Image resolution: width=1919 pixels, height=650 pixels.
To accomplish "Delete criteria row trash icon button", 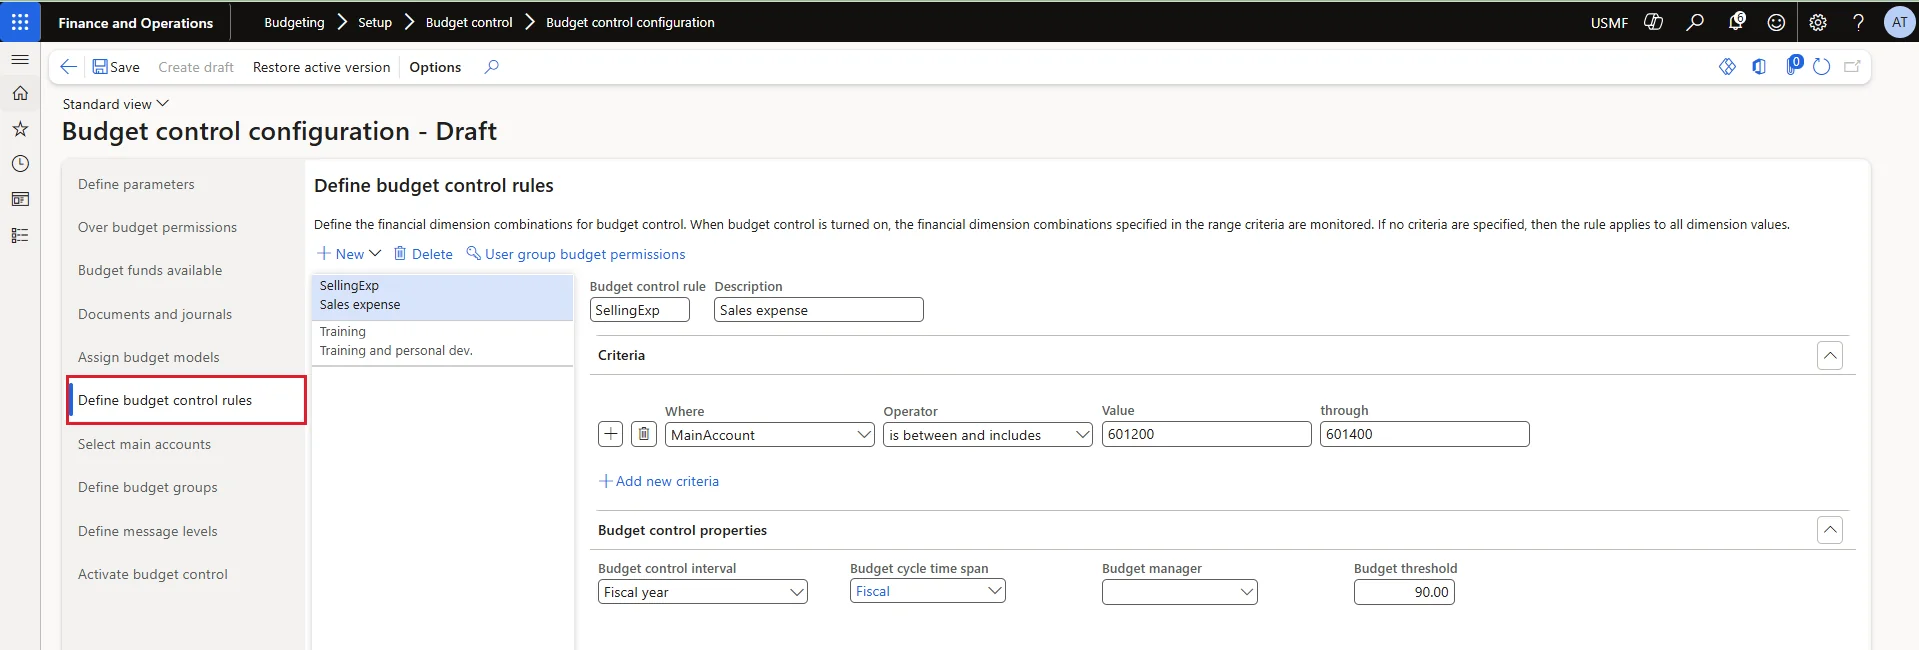I will (x=644, y=434).
